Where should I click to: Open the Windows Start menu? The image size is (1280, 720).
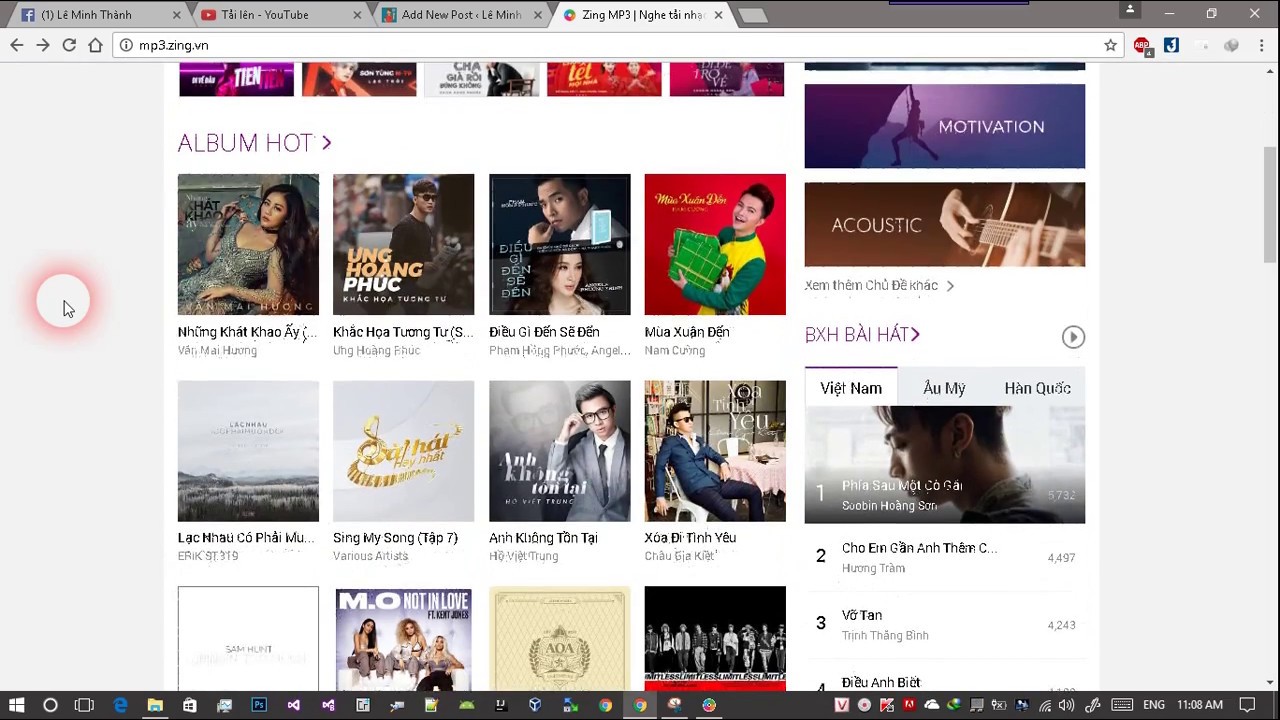point(16,705)
